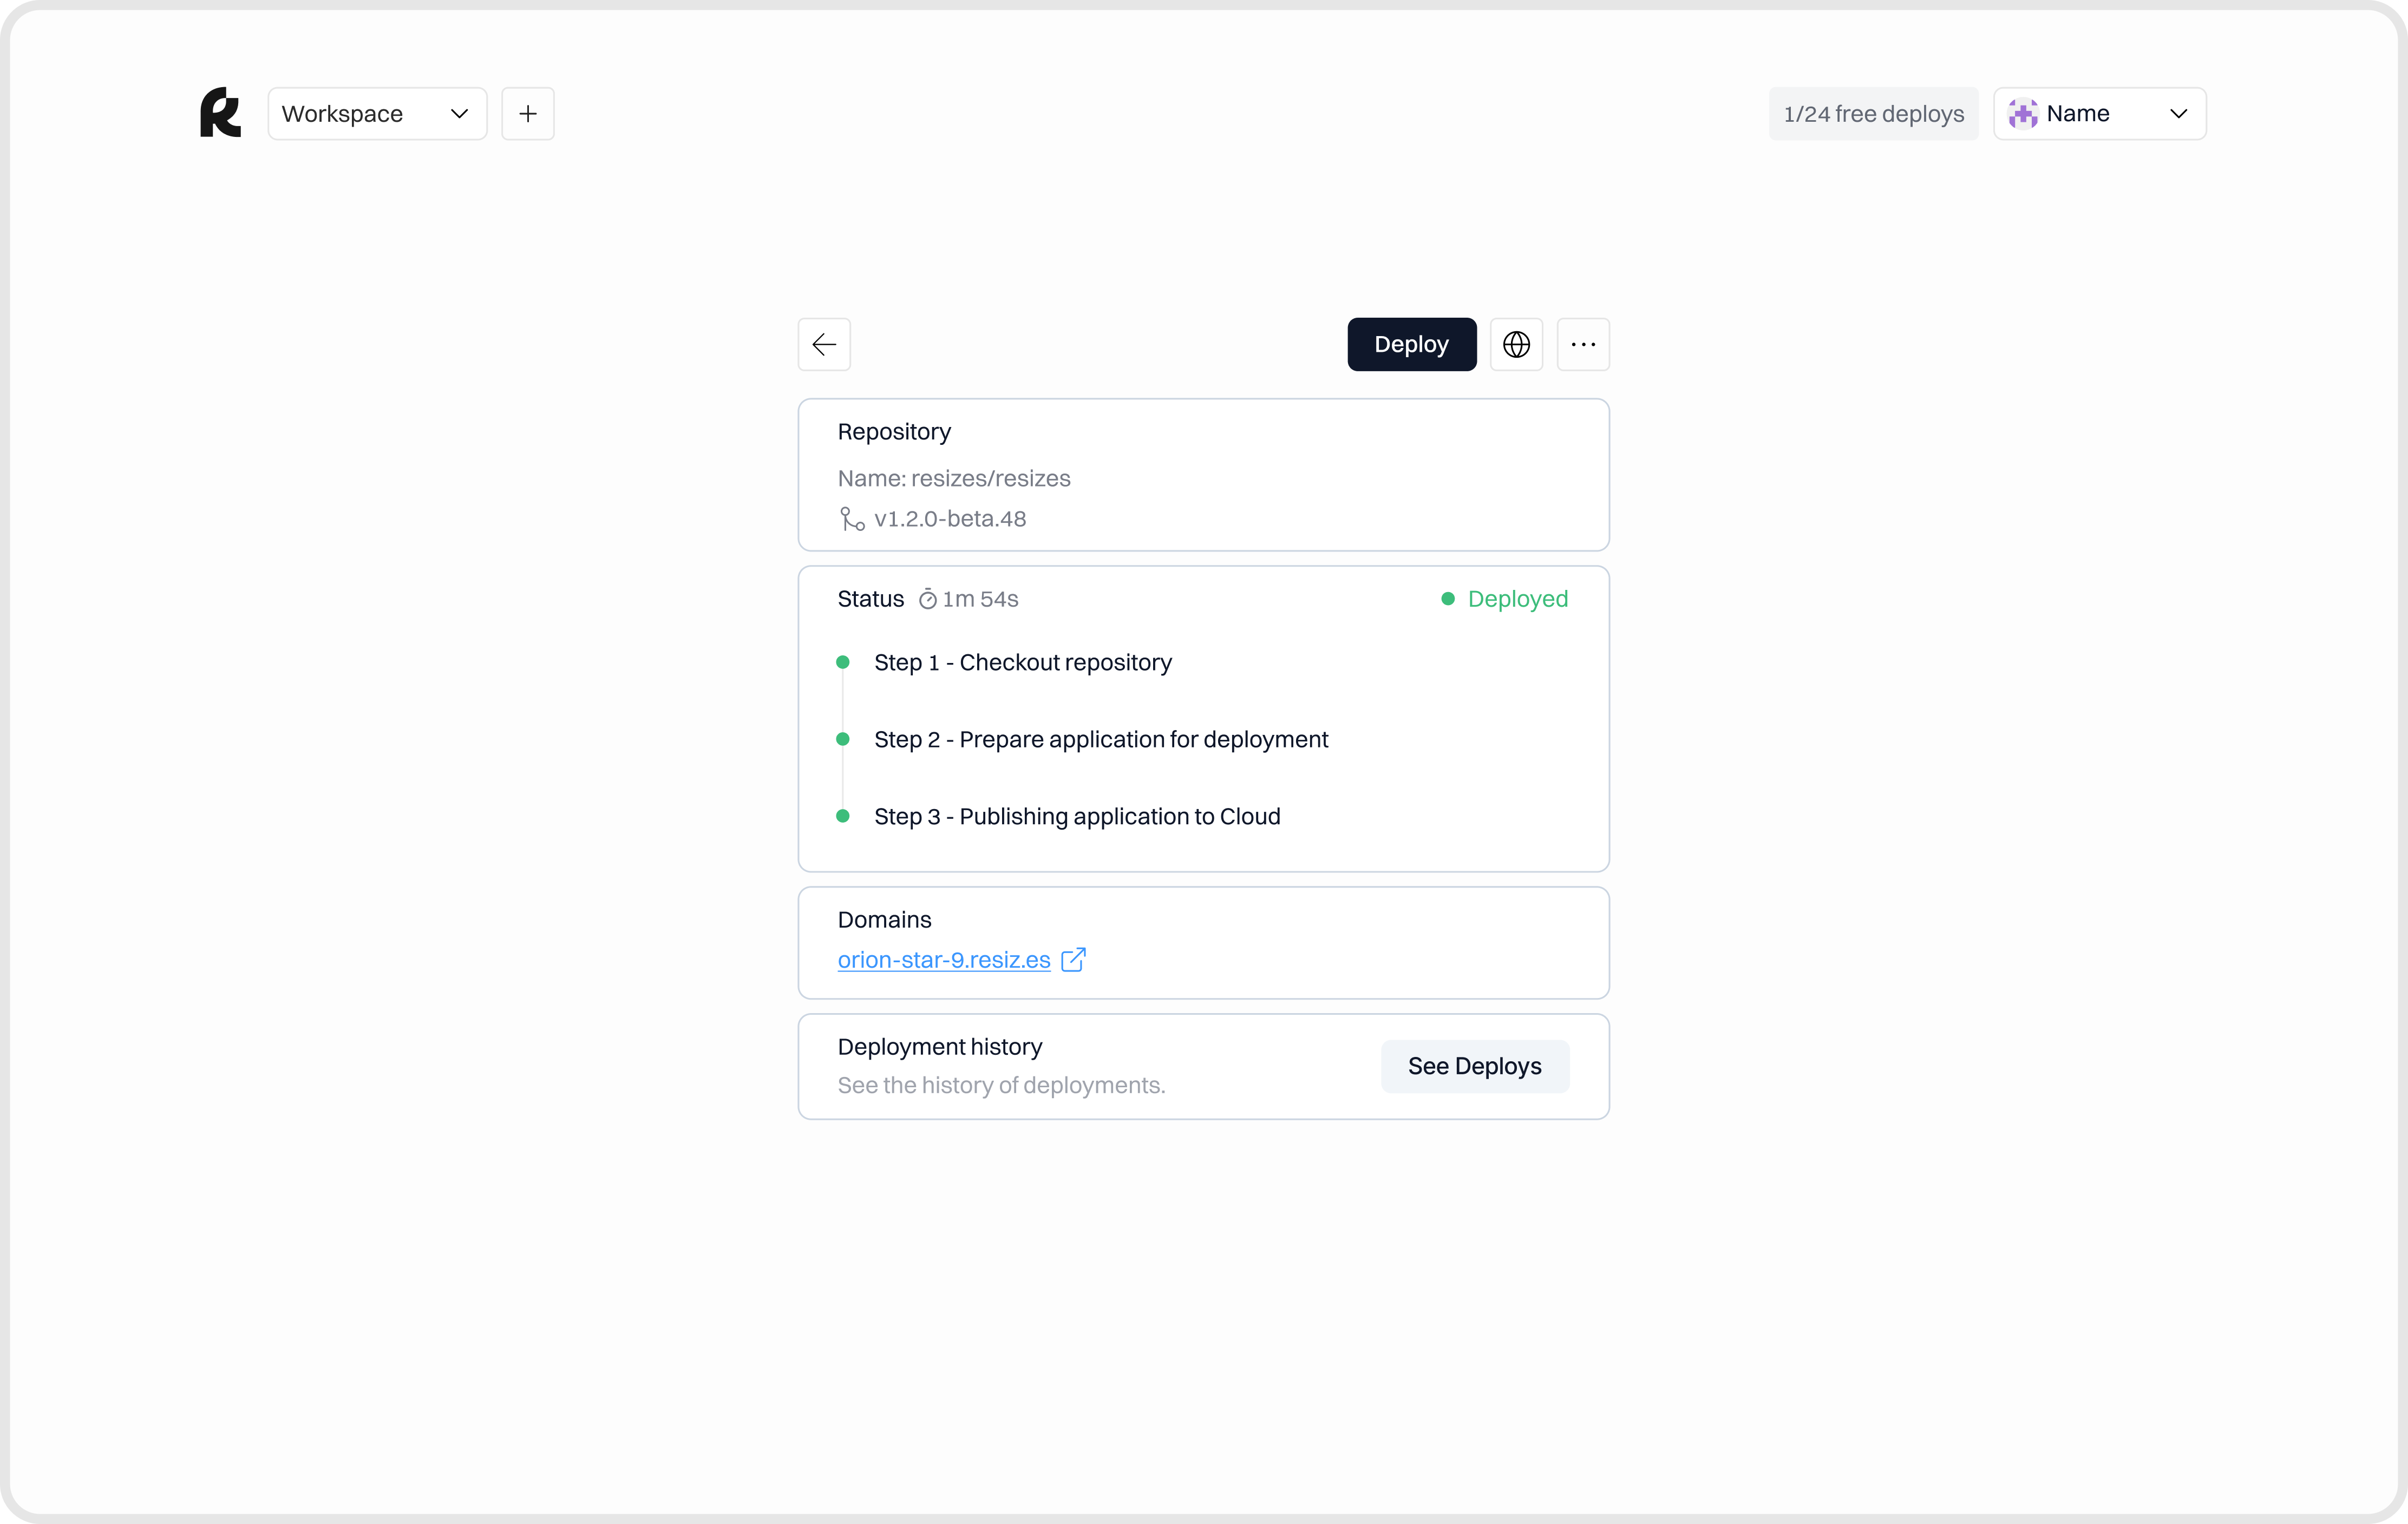Select Step 3 - Publishing application to Cloud
Screen dimensions: 2408x1524
[1077, 817]
